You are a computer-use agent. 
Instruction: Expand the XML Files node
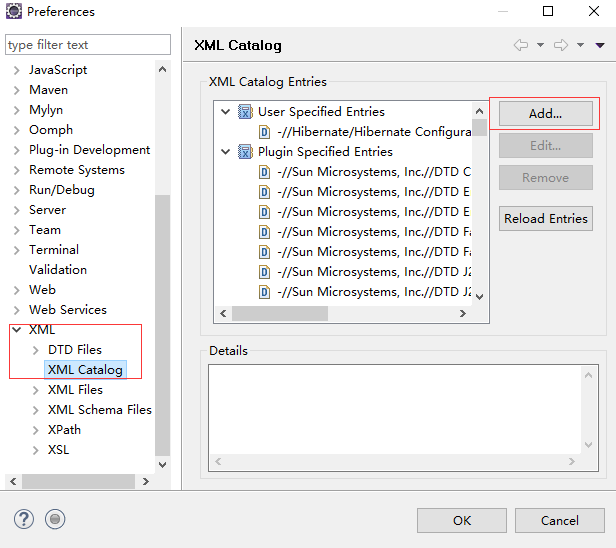[35, 390]
